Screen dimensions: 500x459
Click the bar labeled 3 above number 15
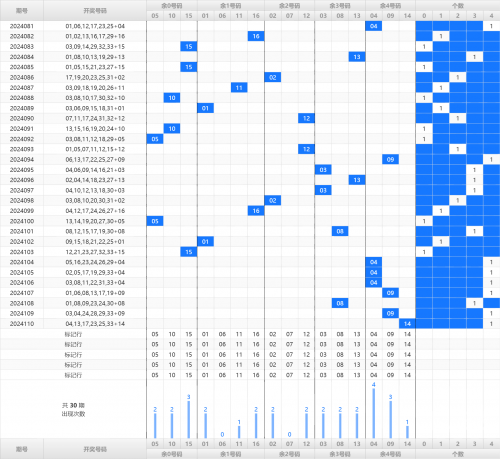(189, 419)
